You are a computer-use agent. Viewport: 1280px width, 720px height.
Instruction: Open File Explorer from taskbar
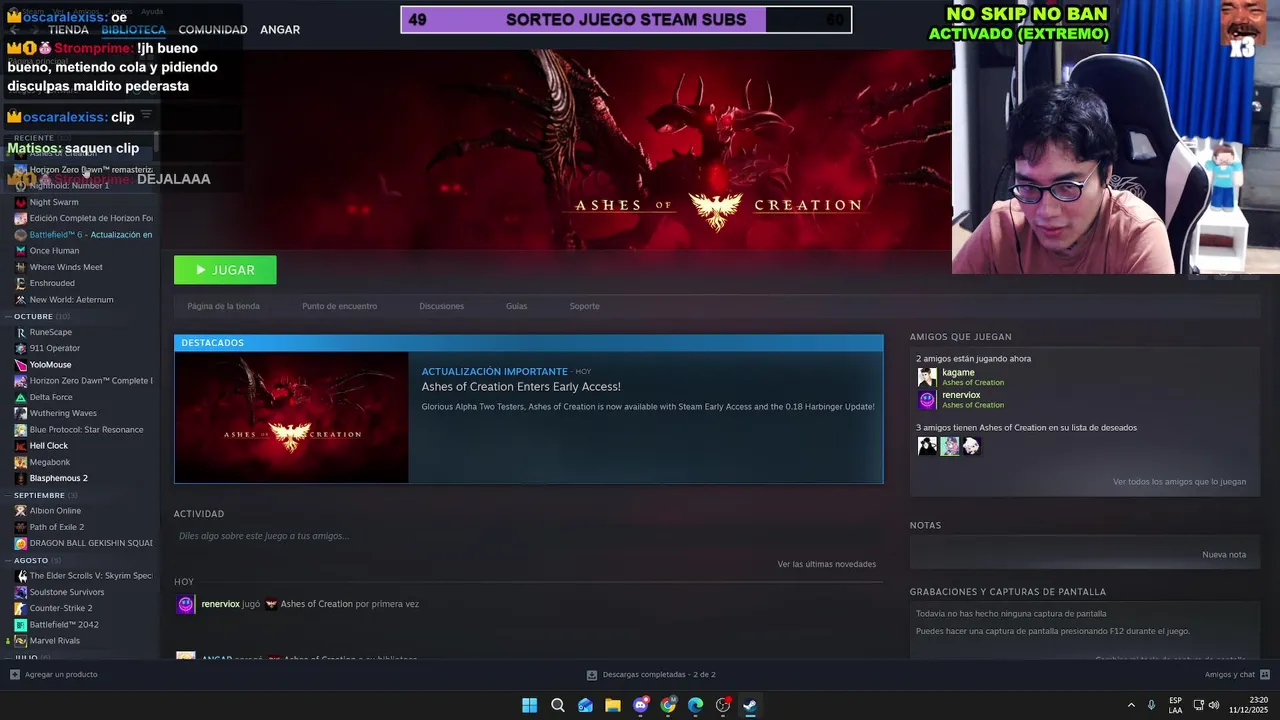(613, 705)
